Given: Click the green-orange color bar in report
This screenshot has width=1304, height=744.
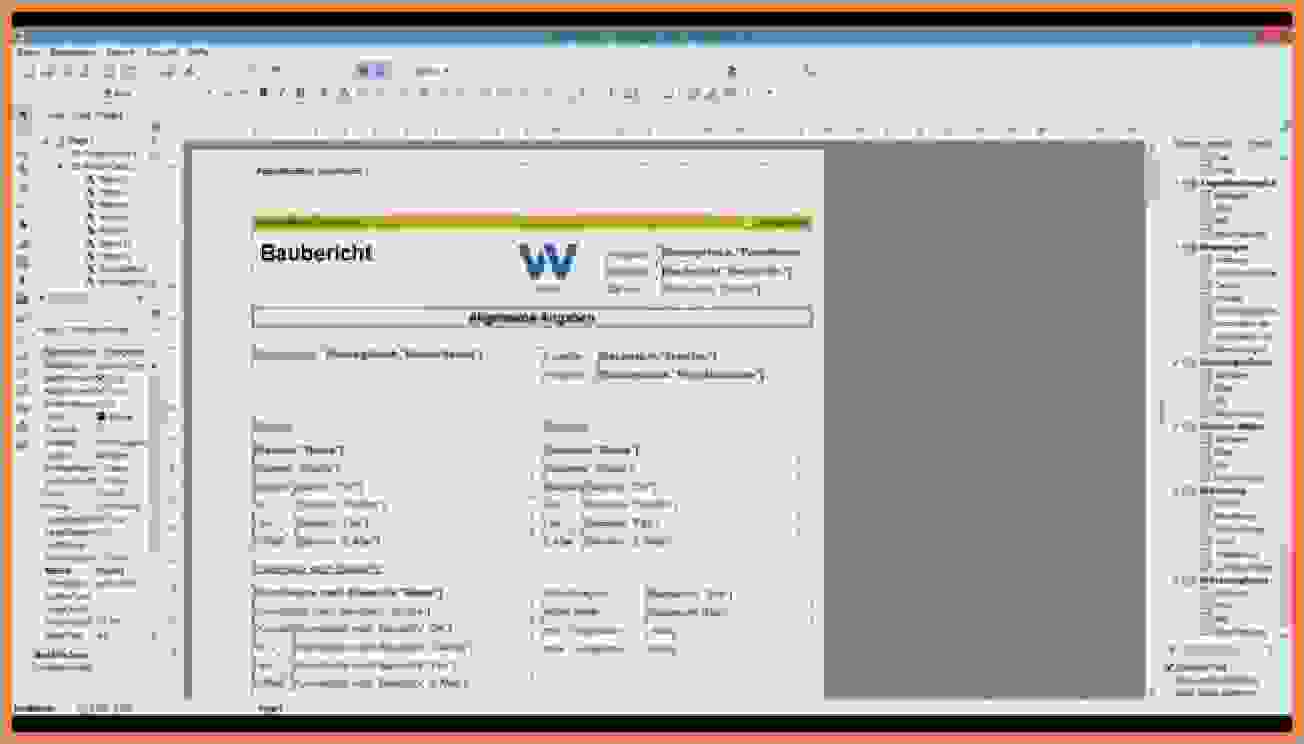Looking at the screenshot, I should [532, 221].
